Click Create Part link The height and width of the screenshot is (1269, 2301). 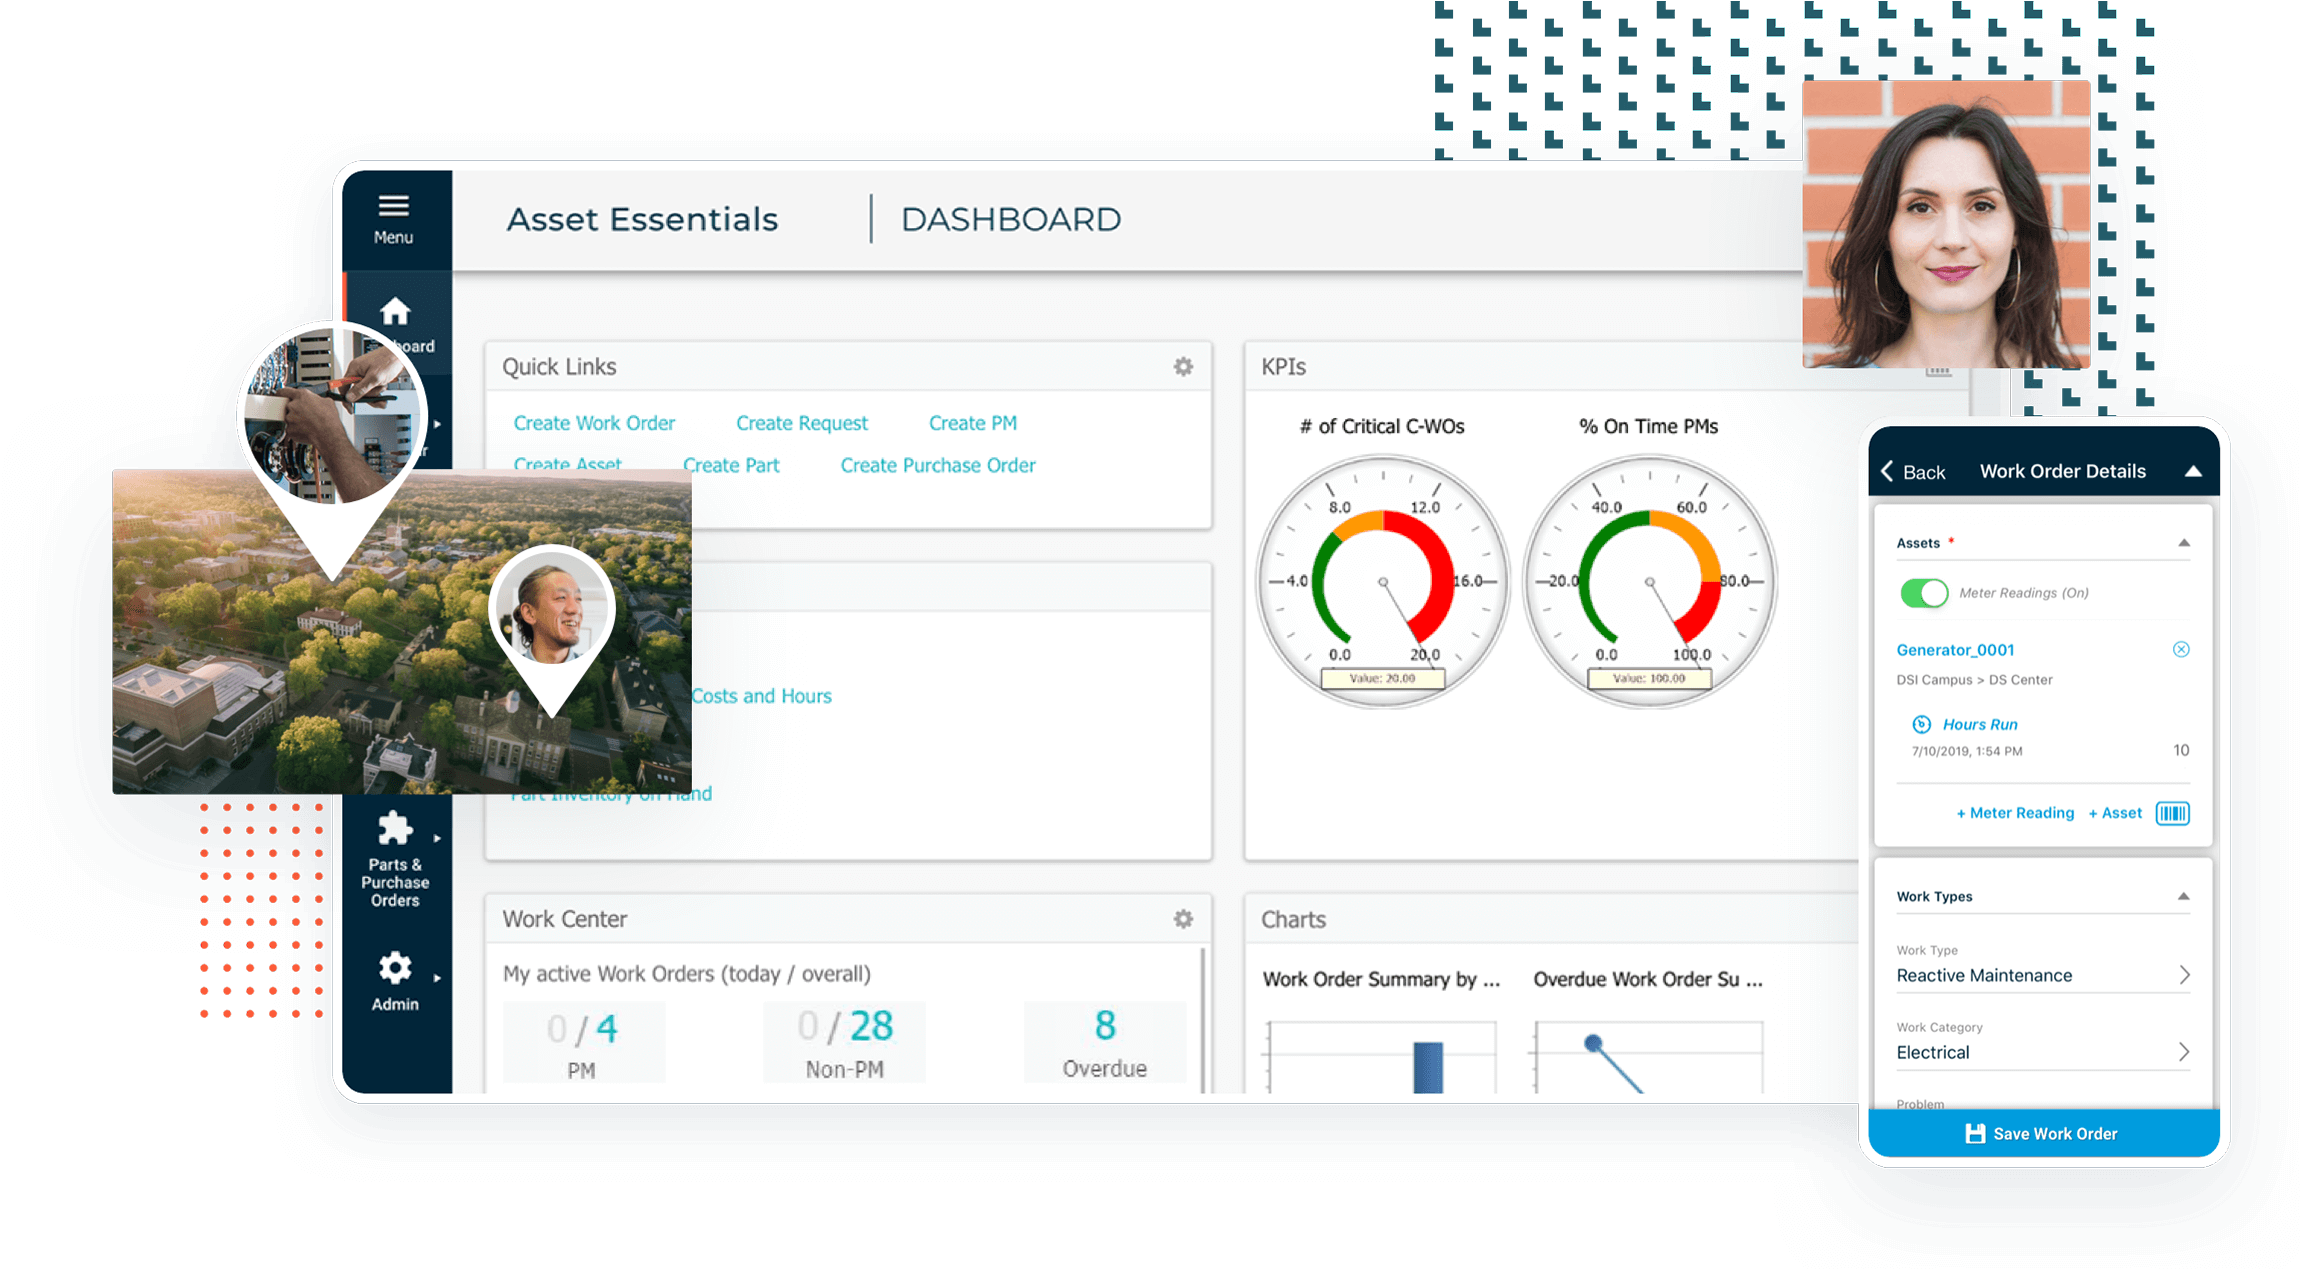pyautogui.click(x=731, y=465)
